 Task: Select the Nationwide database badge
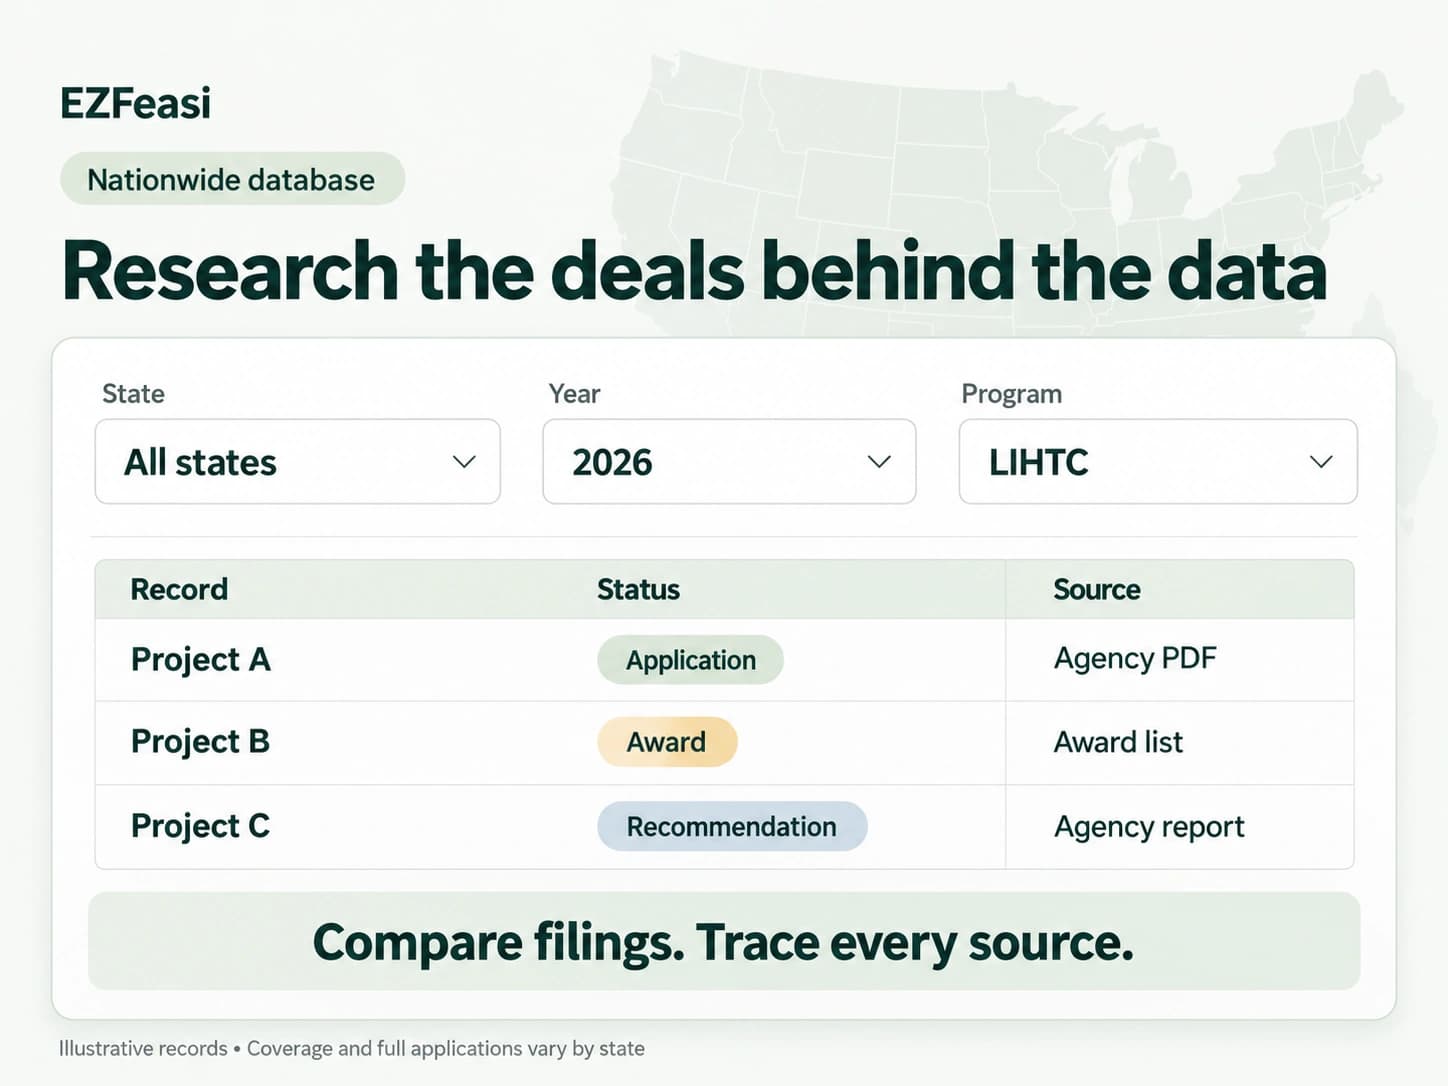(x=232, y=179)
